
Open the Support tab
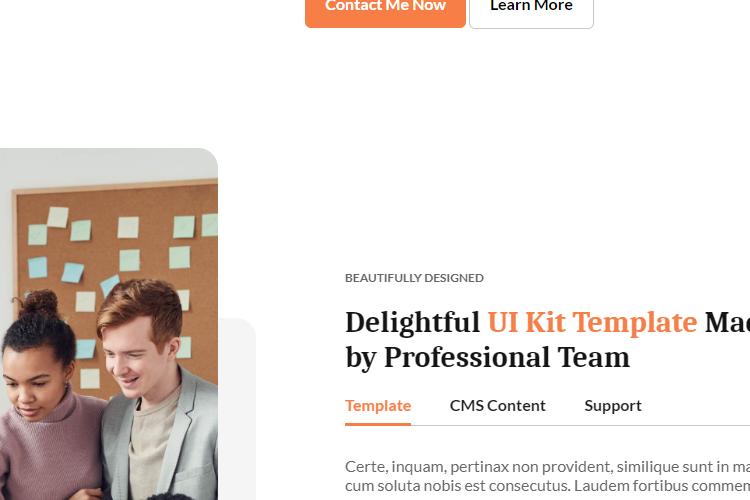tap(613, 406)
